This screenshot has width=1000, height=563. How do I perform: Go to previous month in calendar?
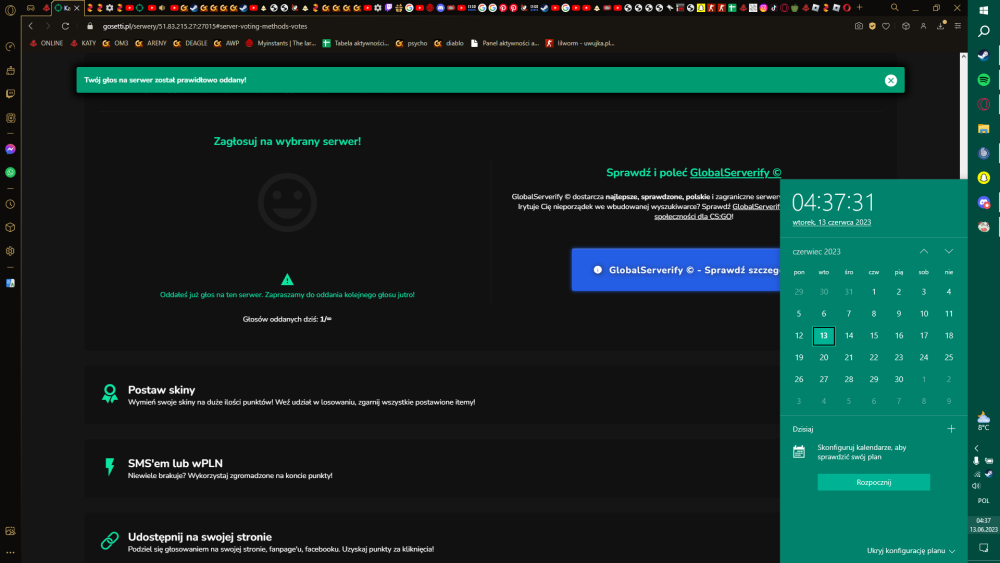(x=923, y=251)
